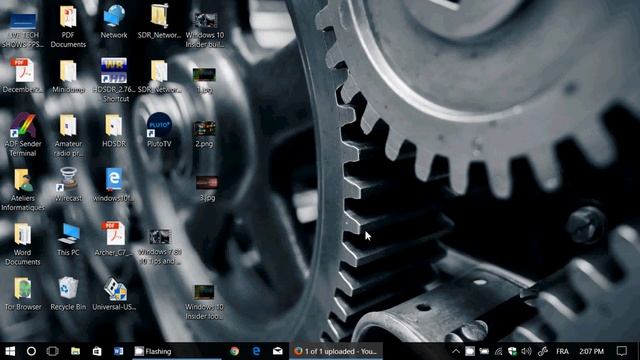Image resolution: width=640 pixels, height=360 pixels.
Task: Open the Wi-Fi network tray icon
Action: [x=498, y=351]
